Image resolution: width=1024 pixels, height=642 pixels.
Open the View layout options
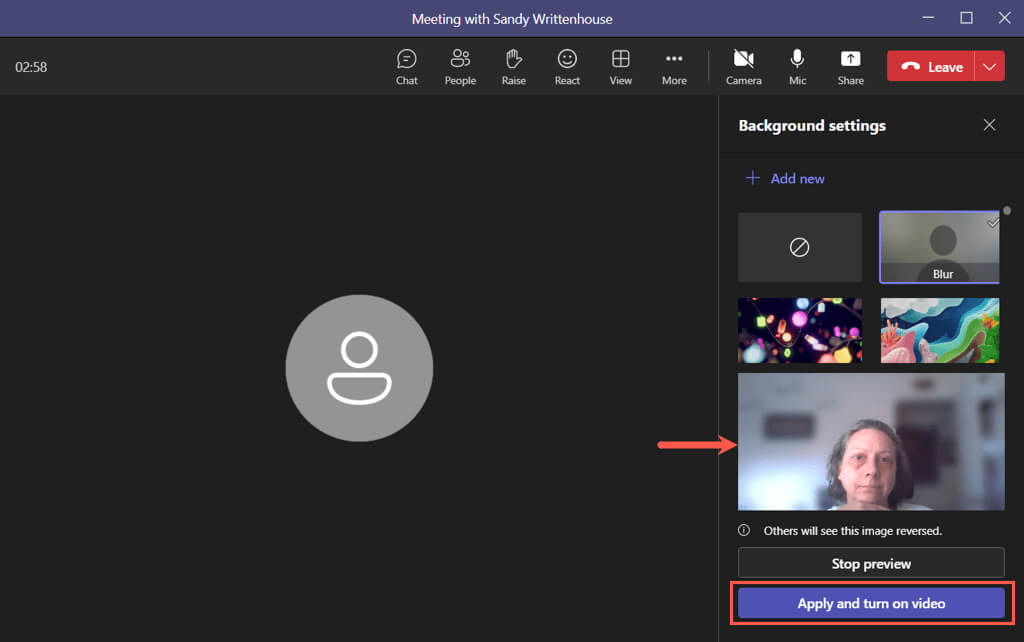(x=620, y=66)
